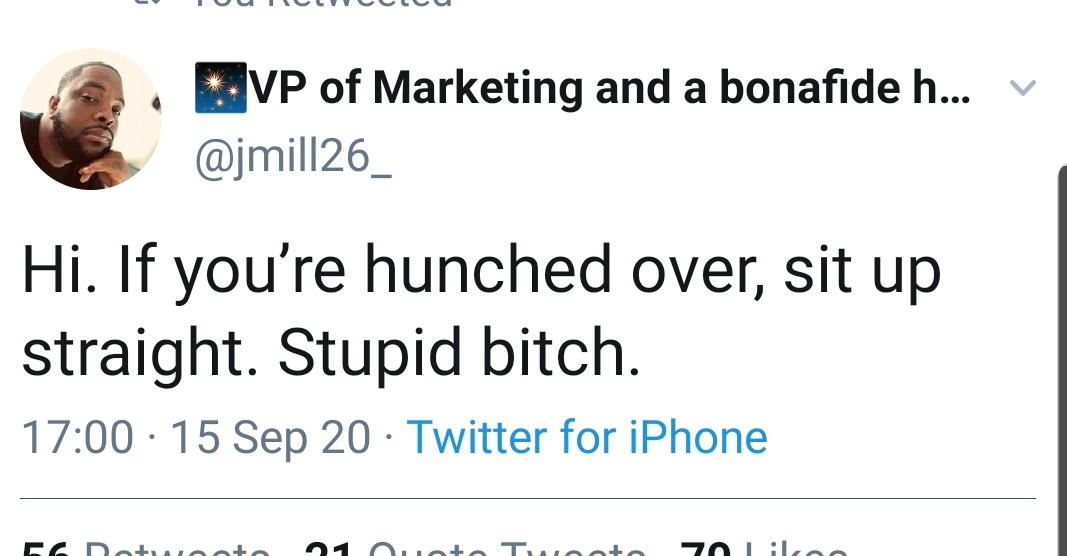
Task: Click the 79 likes count number
Action: coord(706,550)
